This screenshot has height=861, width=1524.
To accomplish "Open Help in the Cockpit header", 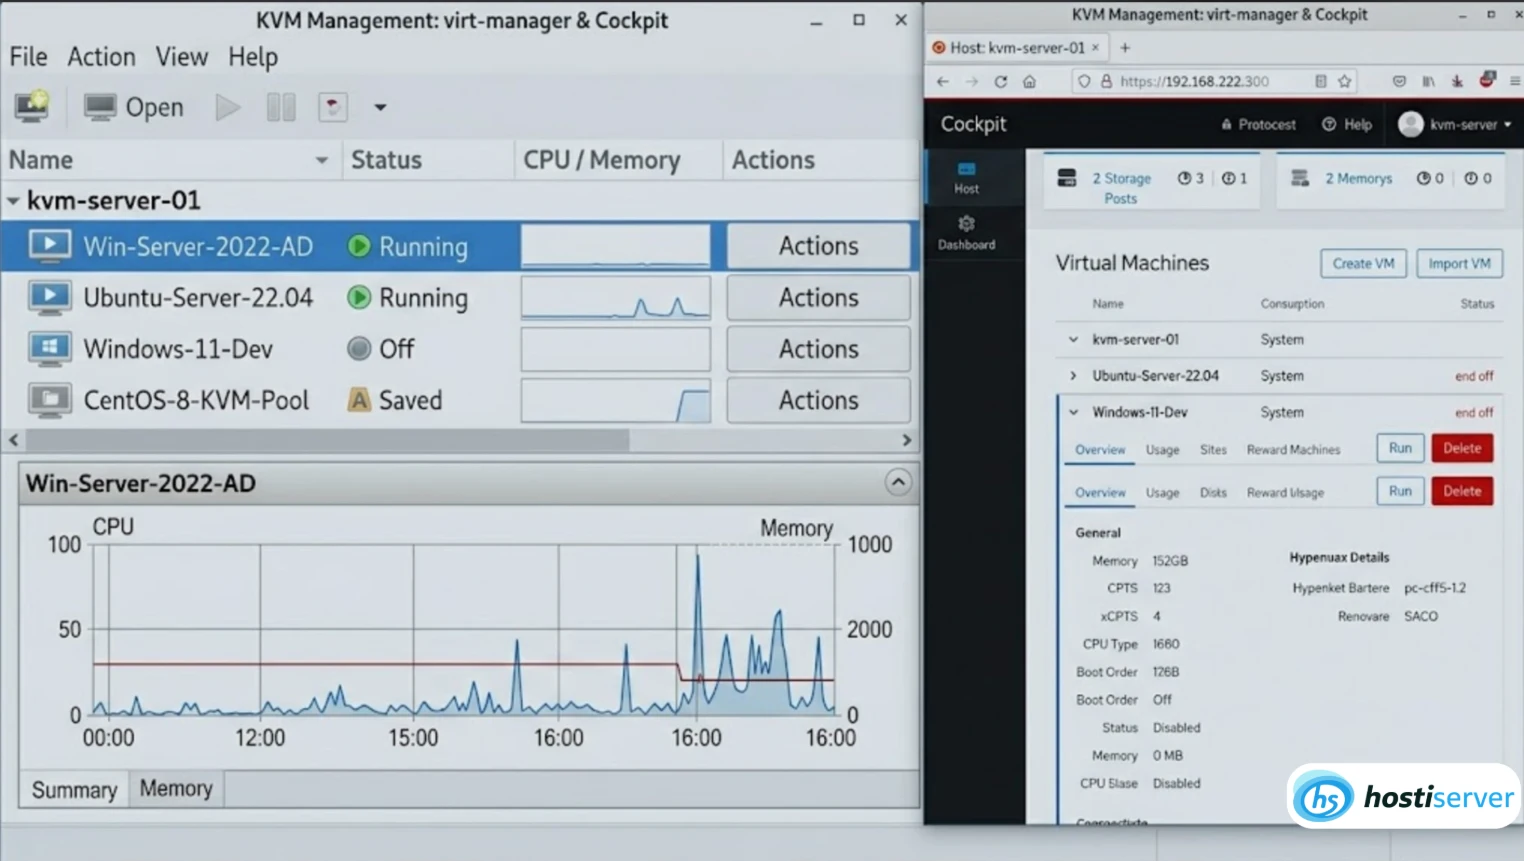I will coord(1347,125).
